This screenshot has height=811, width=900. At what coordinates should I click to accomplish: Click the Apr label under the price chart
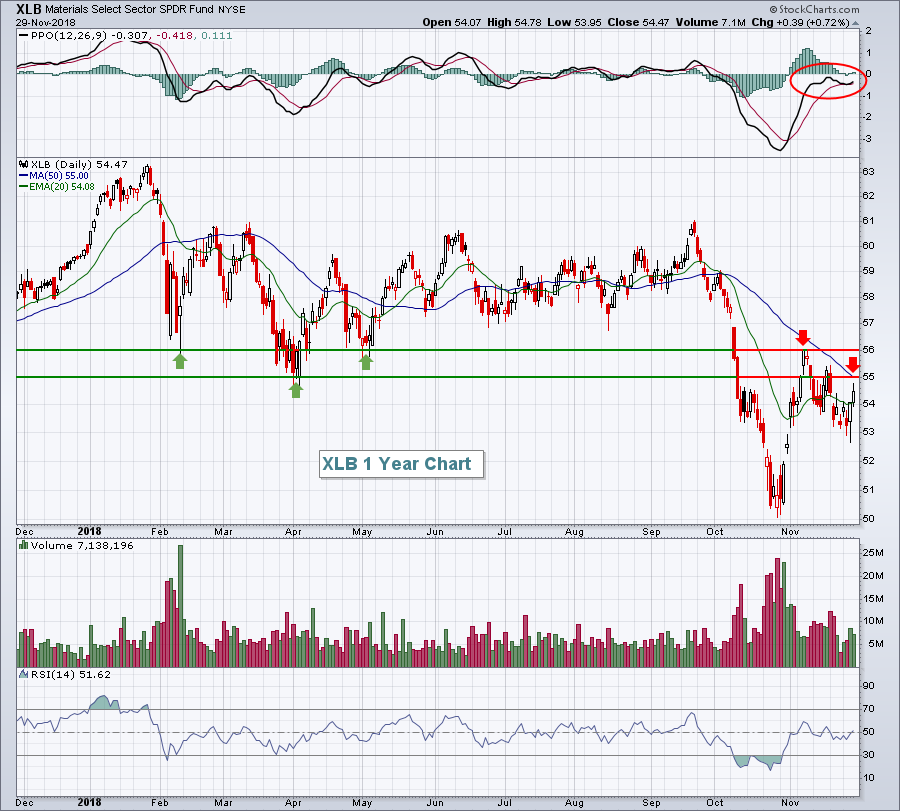click(x=293, y=531)
